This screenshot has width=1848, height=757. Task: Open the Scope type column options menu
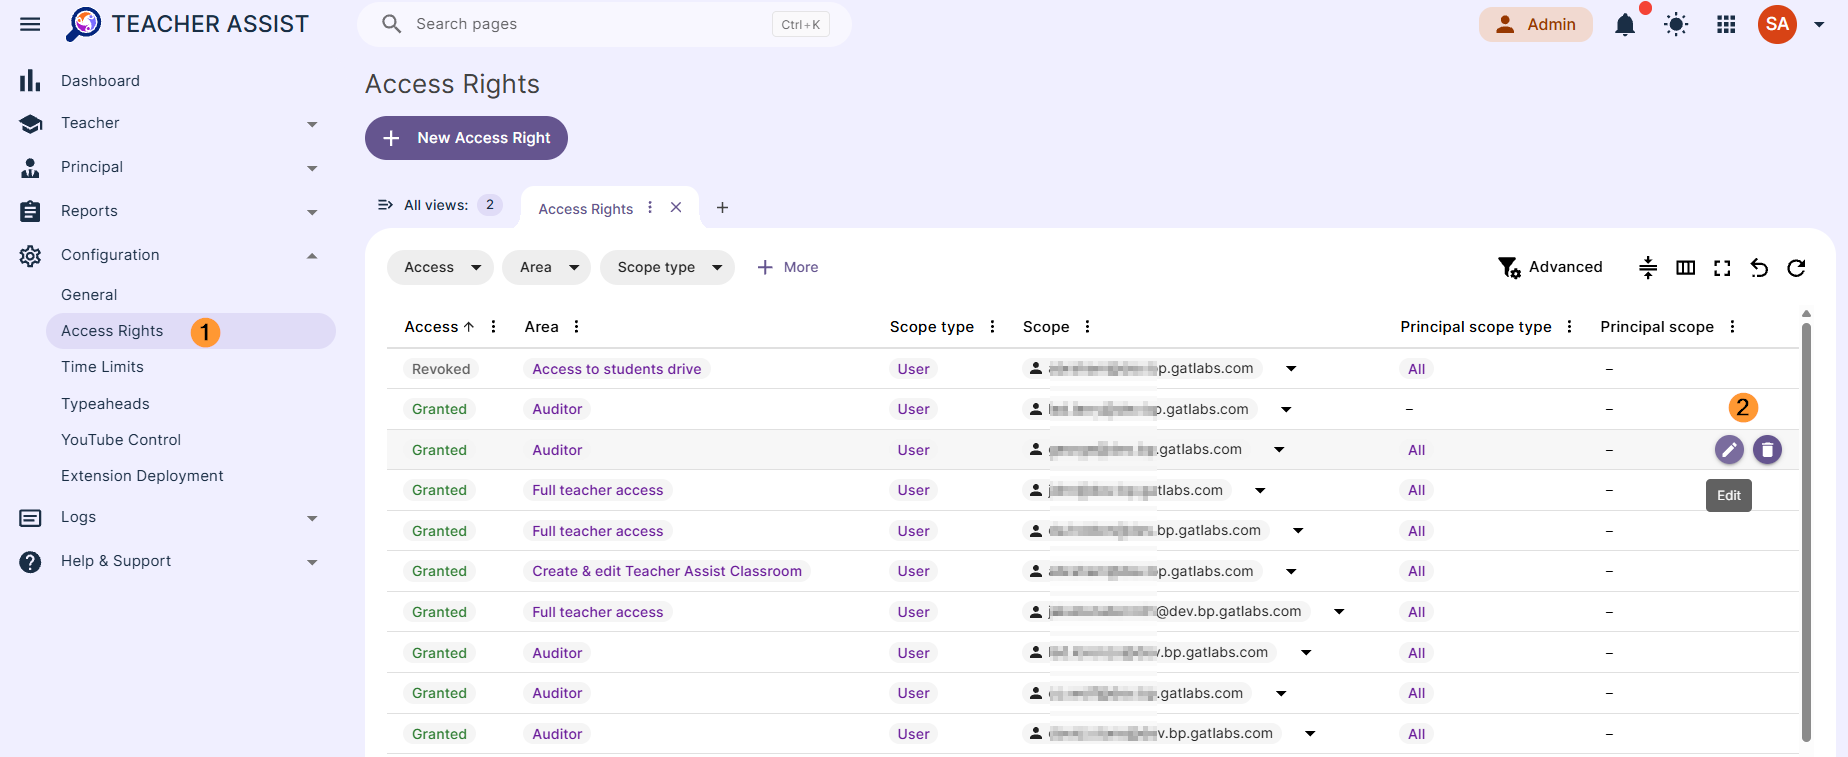click(992, 327)
